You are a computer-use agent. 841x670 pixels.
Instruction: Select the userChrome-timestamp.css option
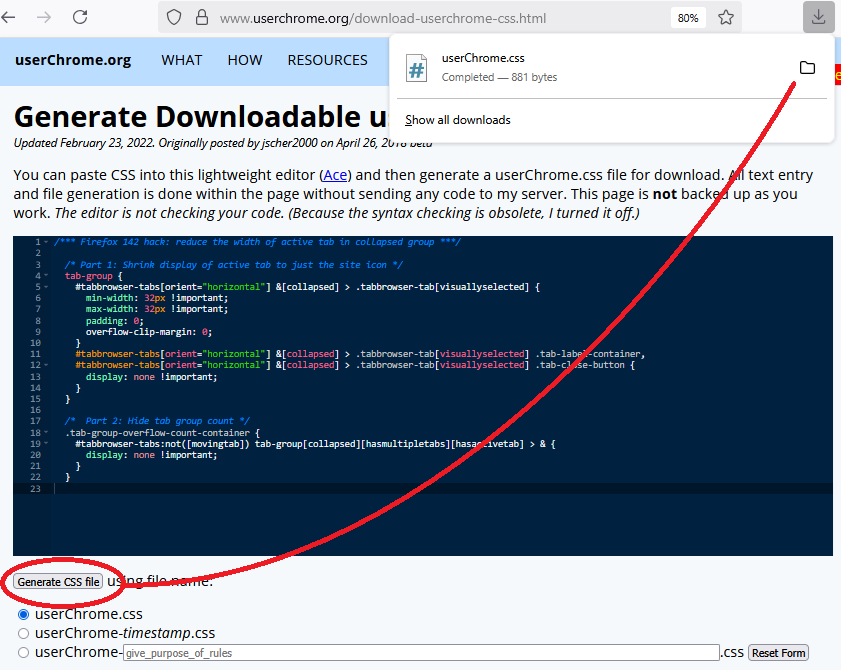tap(24, 633)
